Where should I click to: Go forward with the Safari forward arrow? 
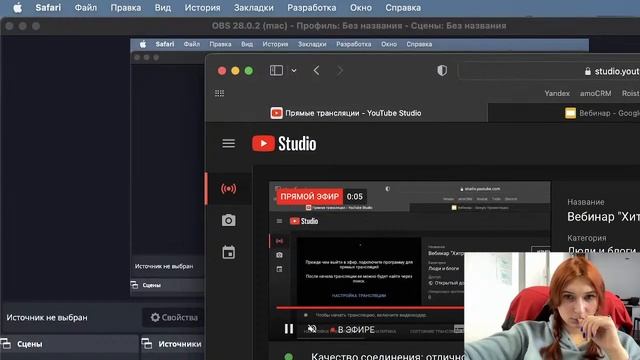point(340,71)
